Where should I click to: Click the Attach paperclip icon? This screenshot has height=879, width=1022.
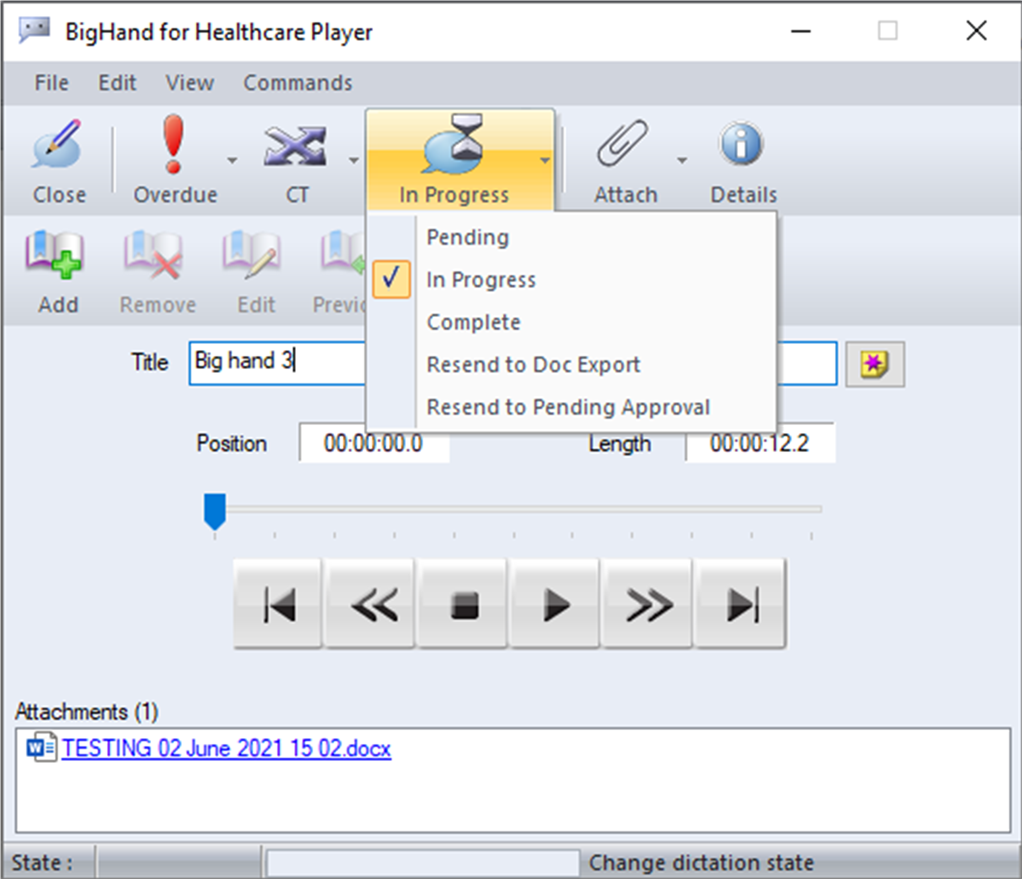[x=622, y=143]
